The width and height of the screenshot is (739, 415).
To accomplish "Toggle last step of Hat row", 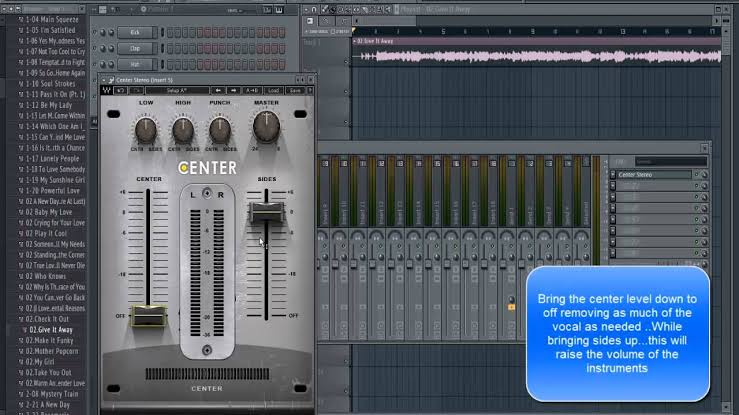I will (282, 64).
